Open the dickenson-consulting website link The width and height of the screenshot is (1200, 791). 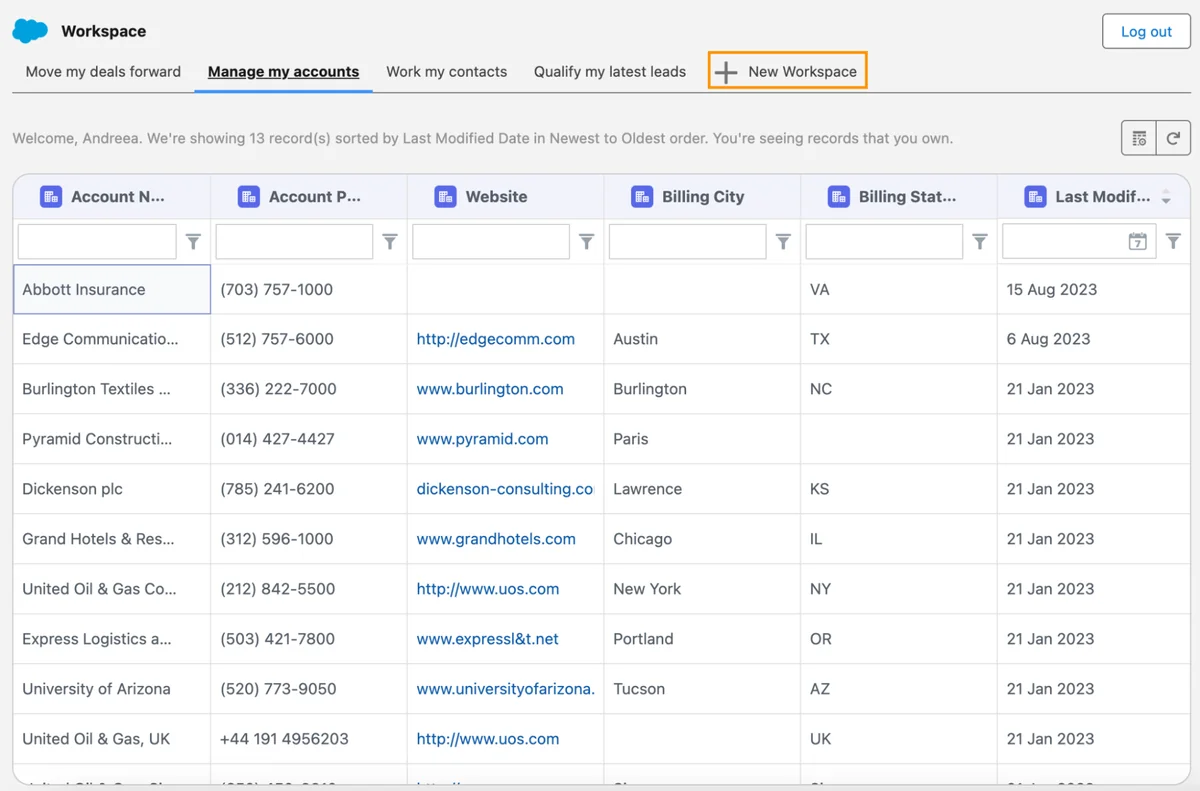(x=505, y=489)
